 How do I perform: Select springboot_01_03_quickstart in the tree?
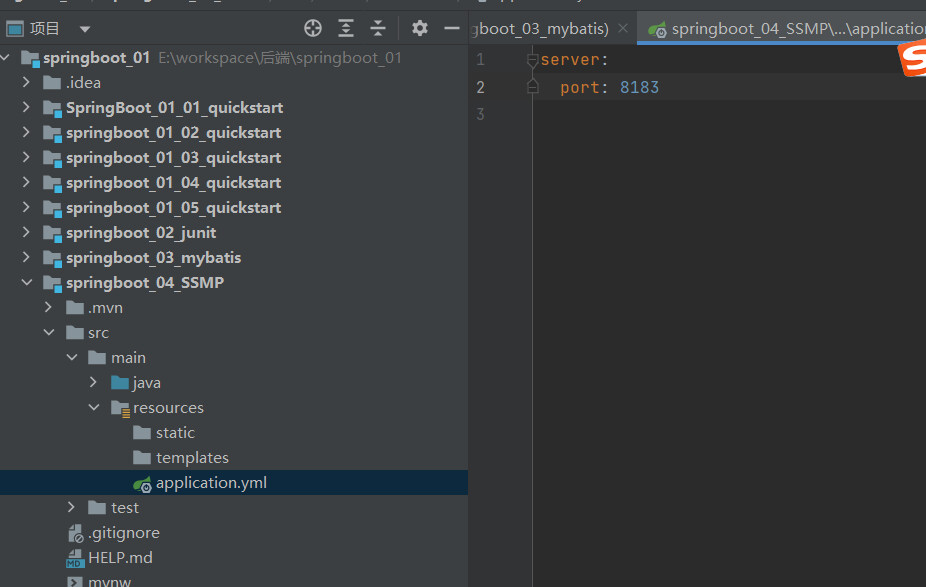173,158
